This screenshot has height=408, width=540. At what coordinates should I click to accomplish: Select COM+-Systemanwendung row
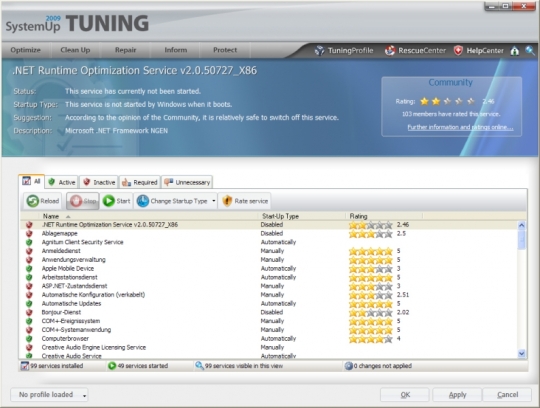(269, 330)
